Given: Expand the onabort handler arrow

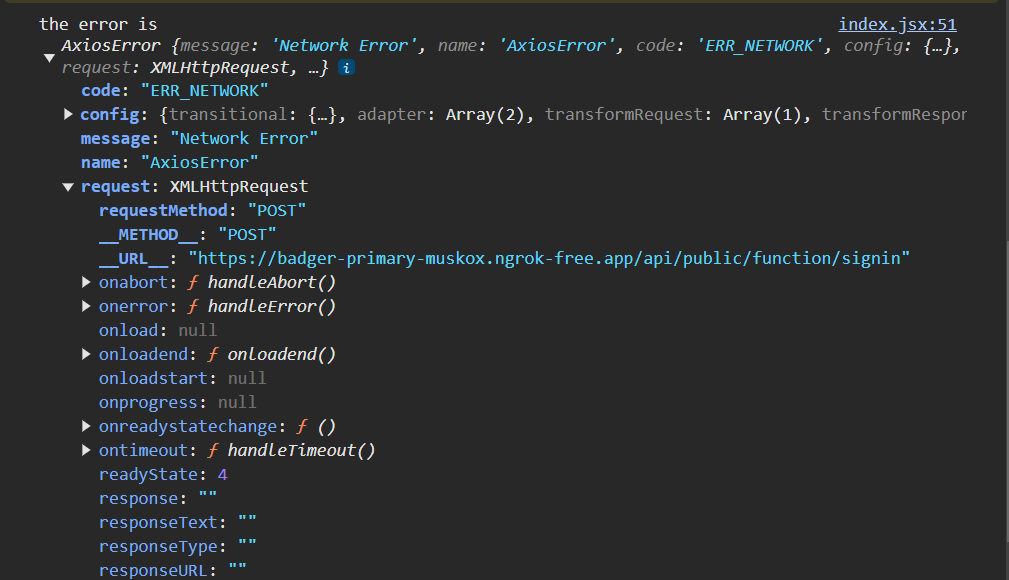Looking at the screenshot, I should coord(87,283).
